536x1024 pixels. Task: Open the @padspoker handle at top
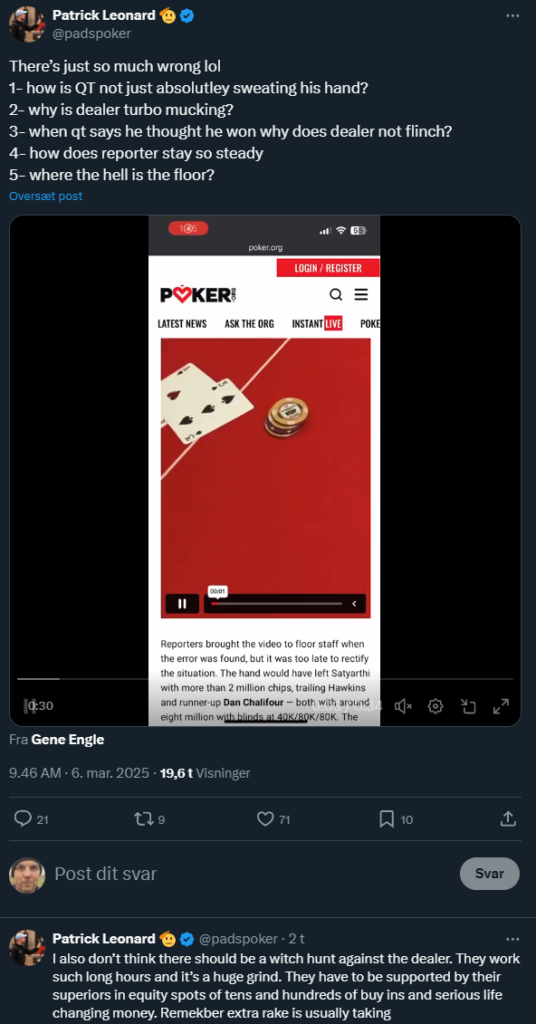tap(91, 33)
